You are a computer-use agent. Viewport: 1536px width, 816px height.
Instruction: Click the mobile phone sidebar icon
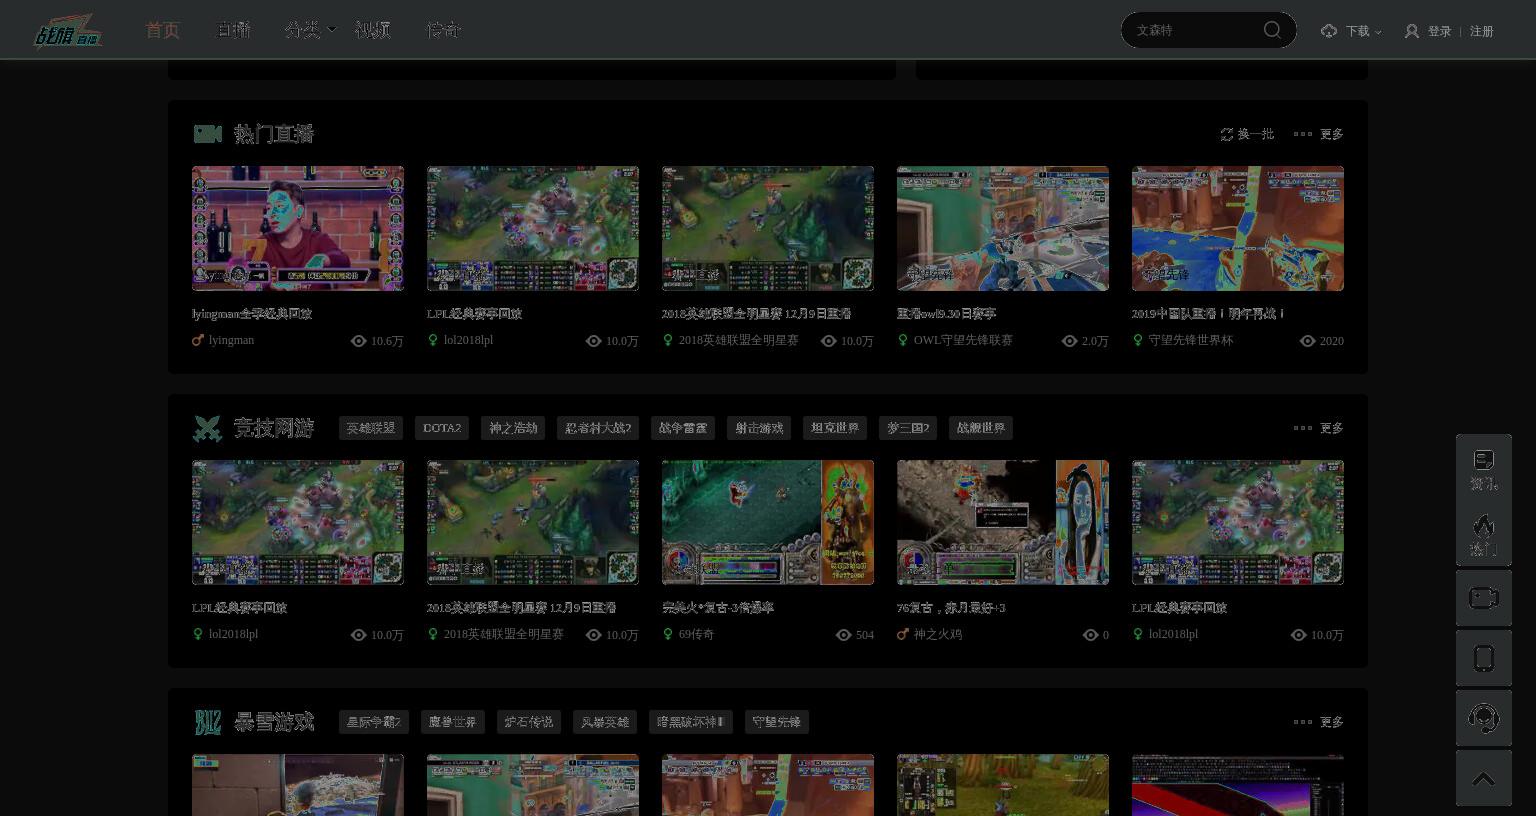coord(1484,658)
